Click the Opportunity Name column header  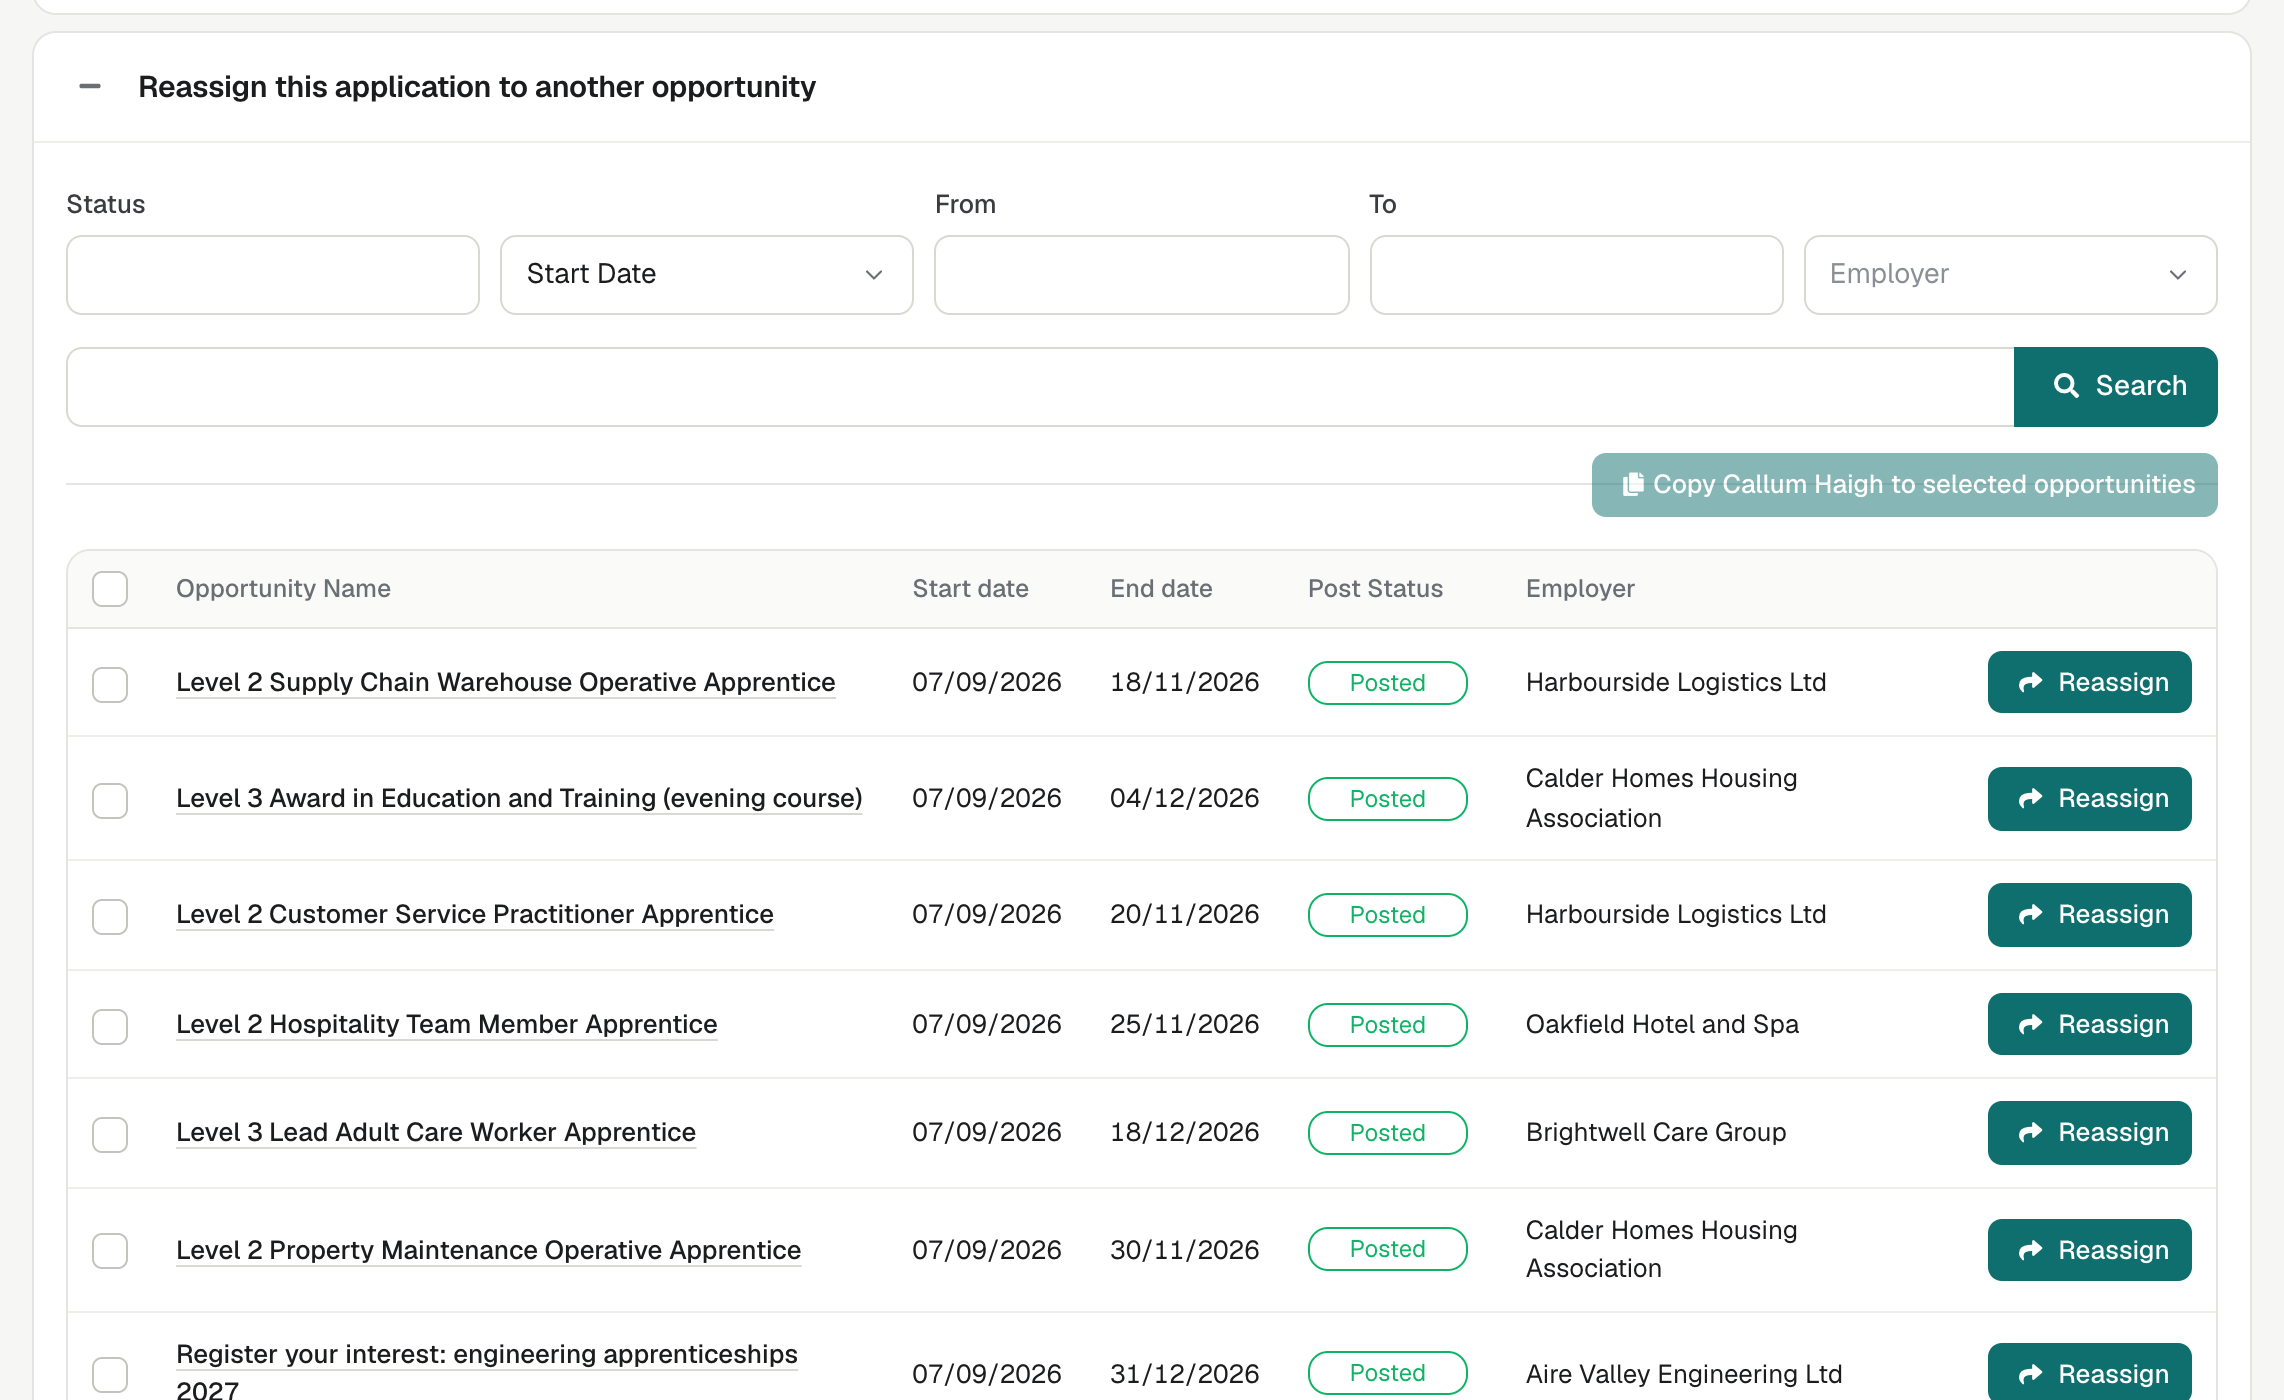(x=283, y=588)
